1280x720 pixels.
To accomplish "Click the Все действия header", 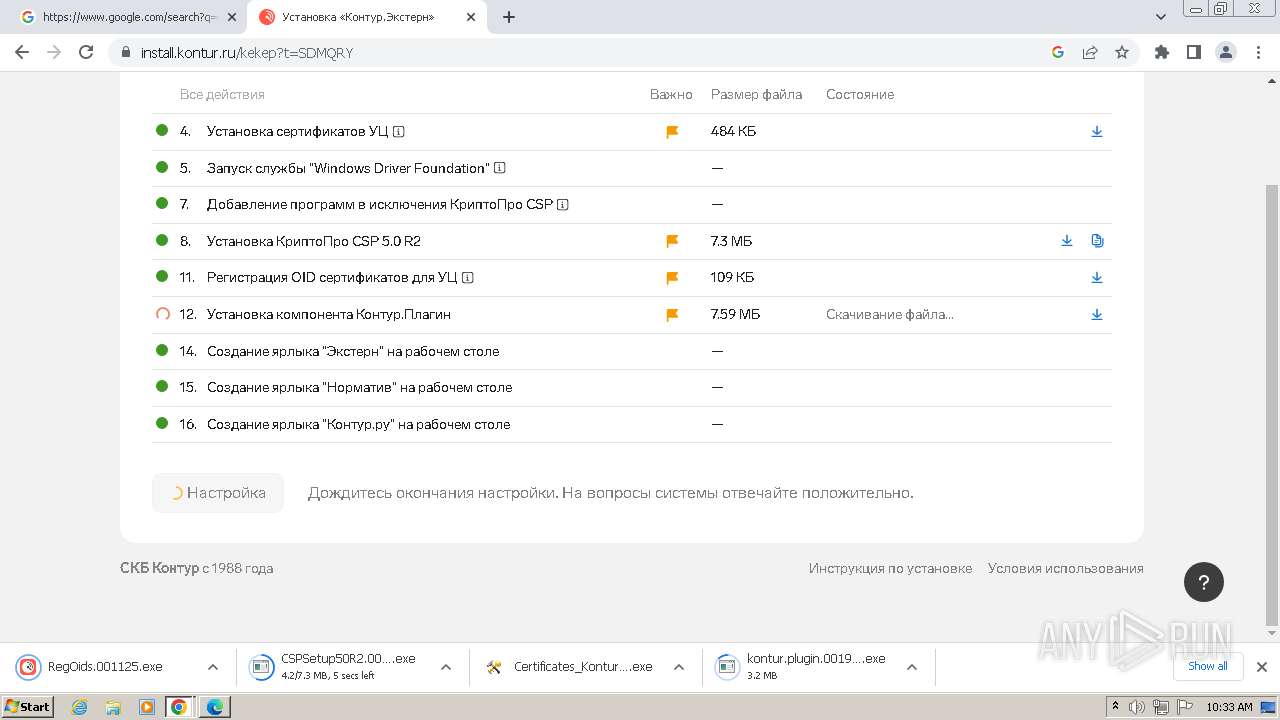I will (222, 94).
